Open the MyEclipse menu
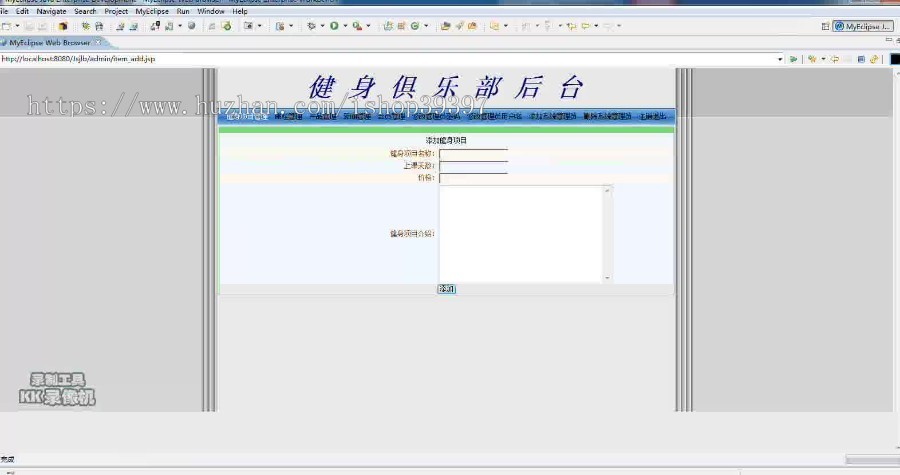This screenshot has height=475, width=900. click(152, 11)
